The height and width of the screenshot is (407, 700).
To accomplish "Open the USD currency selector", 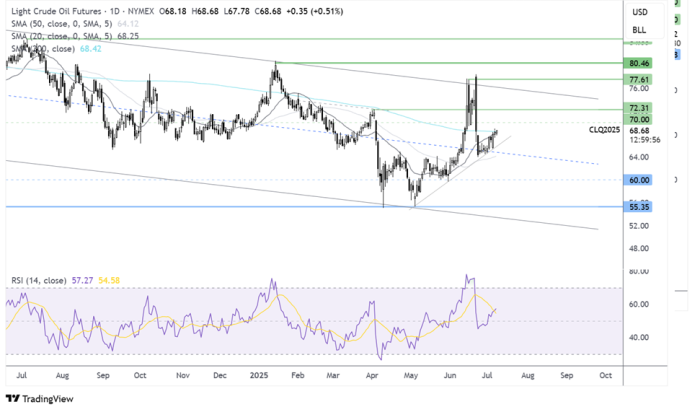I will coord(640,12).
